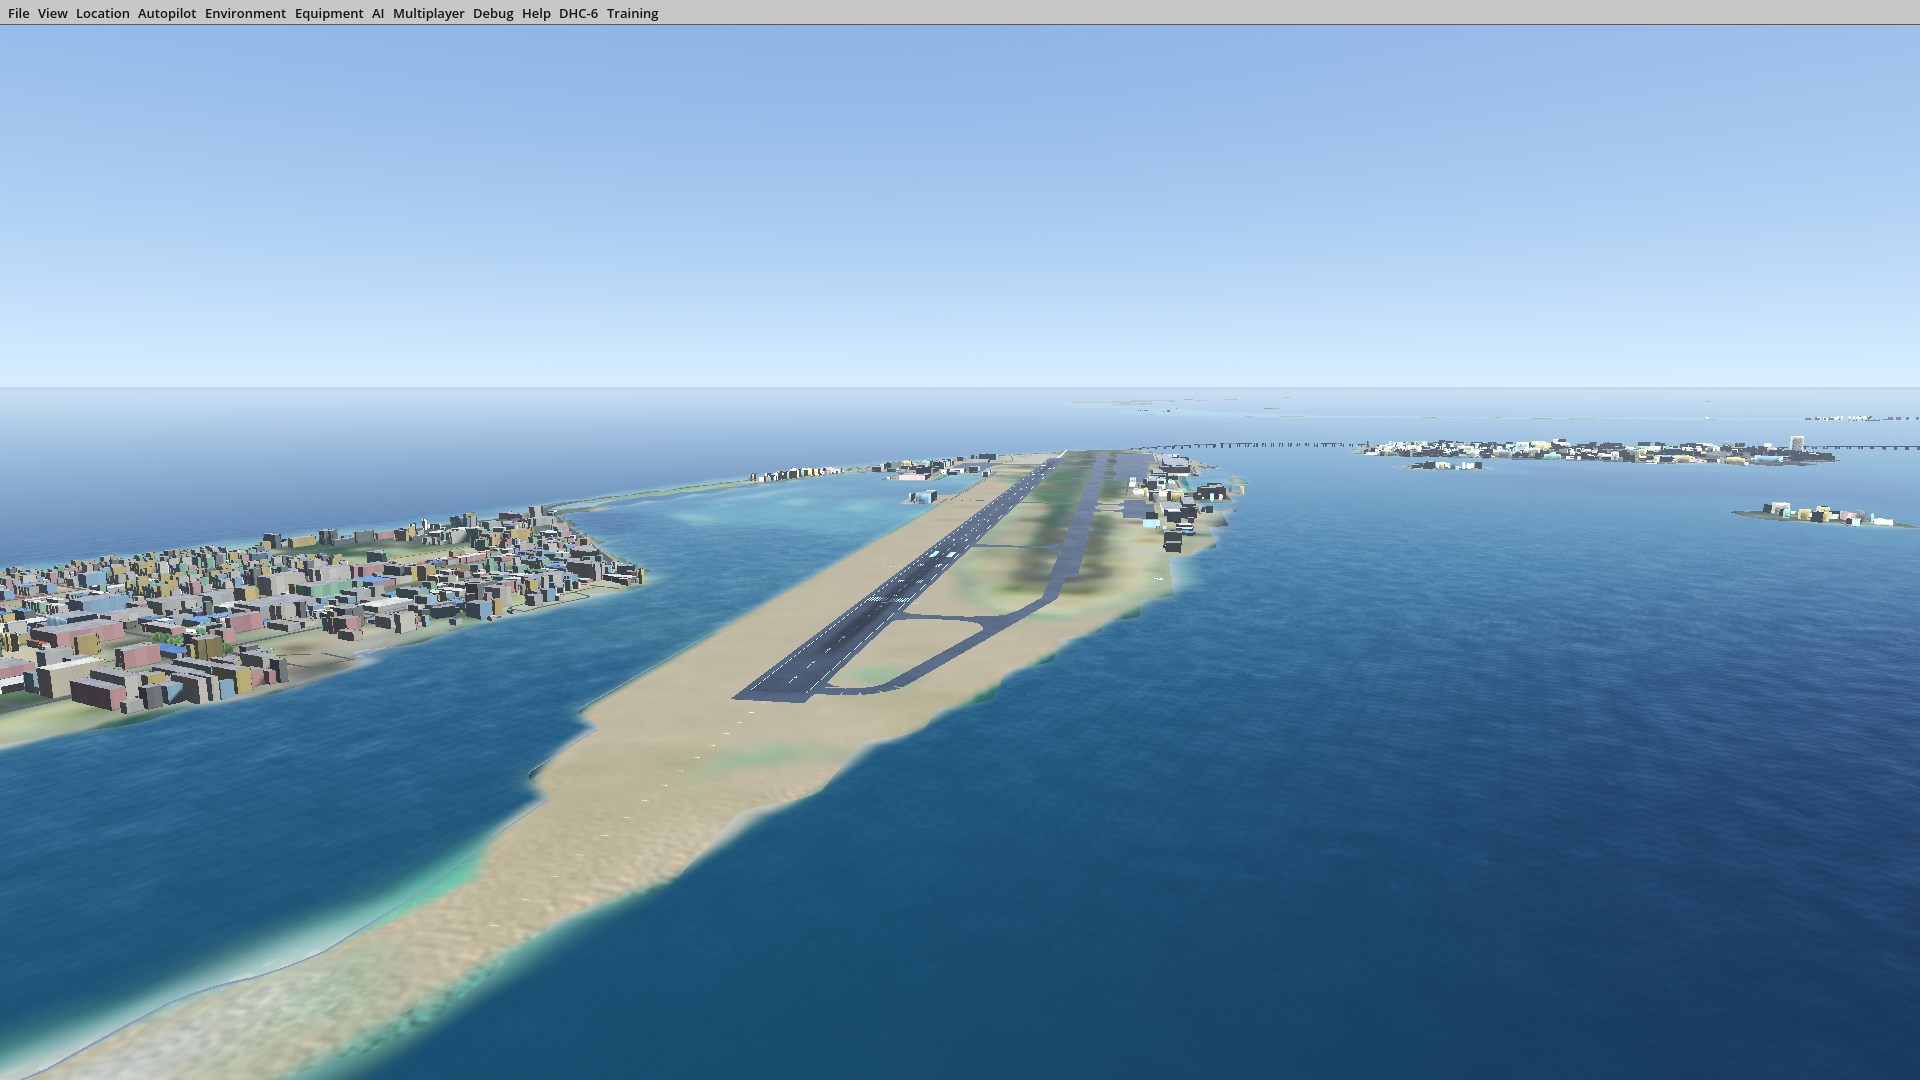The width and height of the screenshot is (1920, 1080).
Task: Open the Autopilot menu
Action: 166,13
